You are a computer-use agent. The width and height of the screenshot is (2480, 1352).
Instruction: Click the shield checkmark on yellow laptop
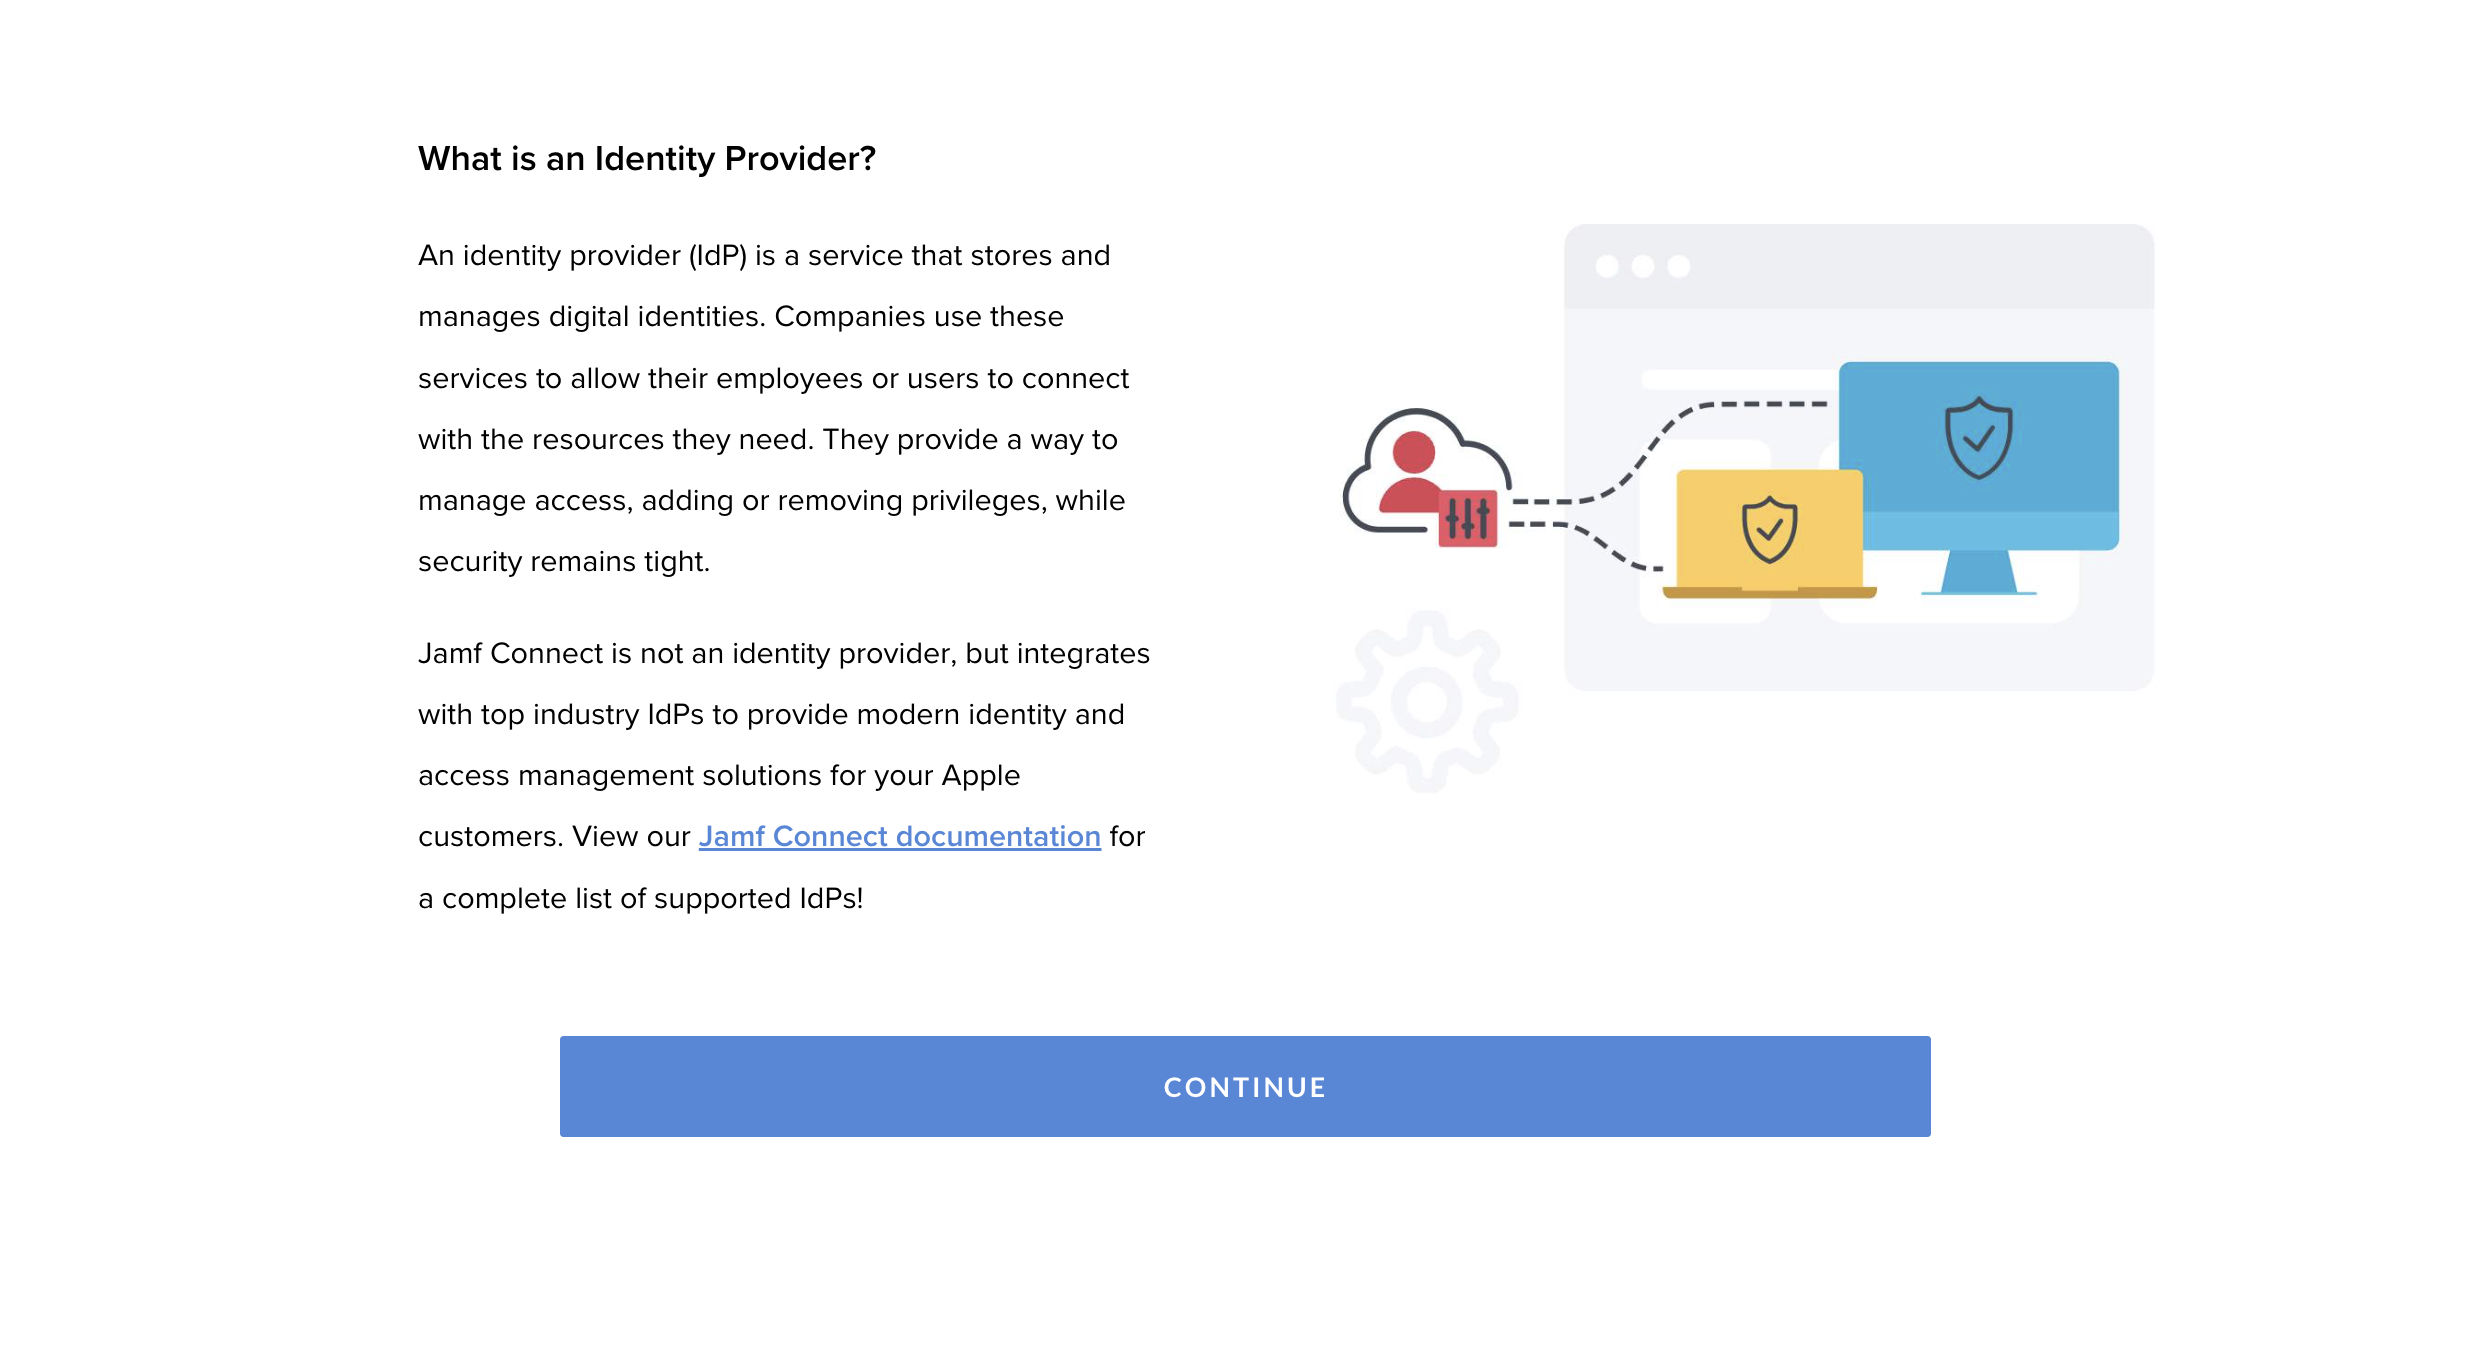click(1769, 530)
